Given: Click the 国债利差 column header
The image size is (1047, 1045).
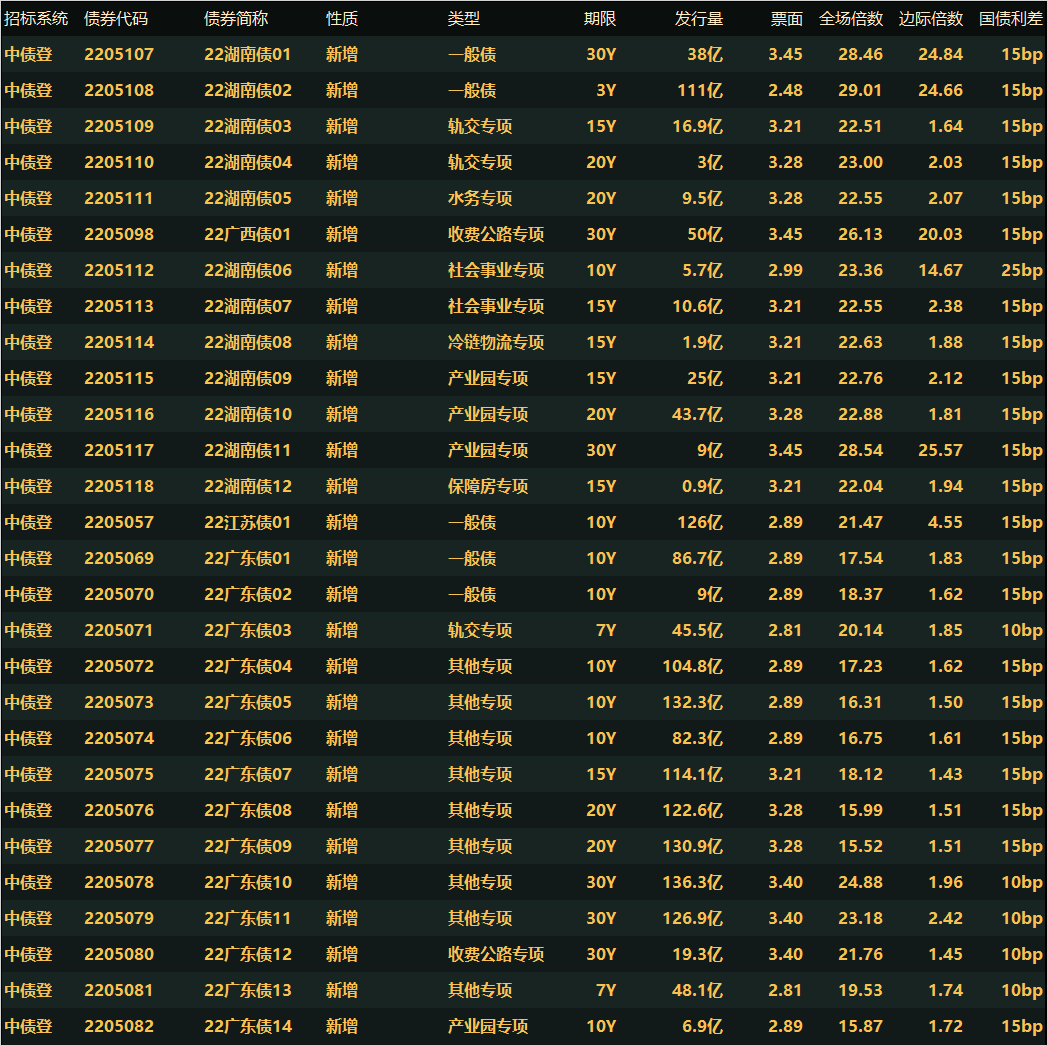Looking at the screenshot, I should point(1010,19).
